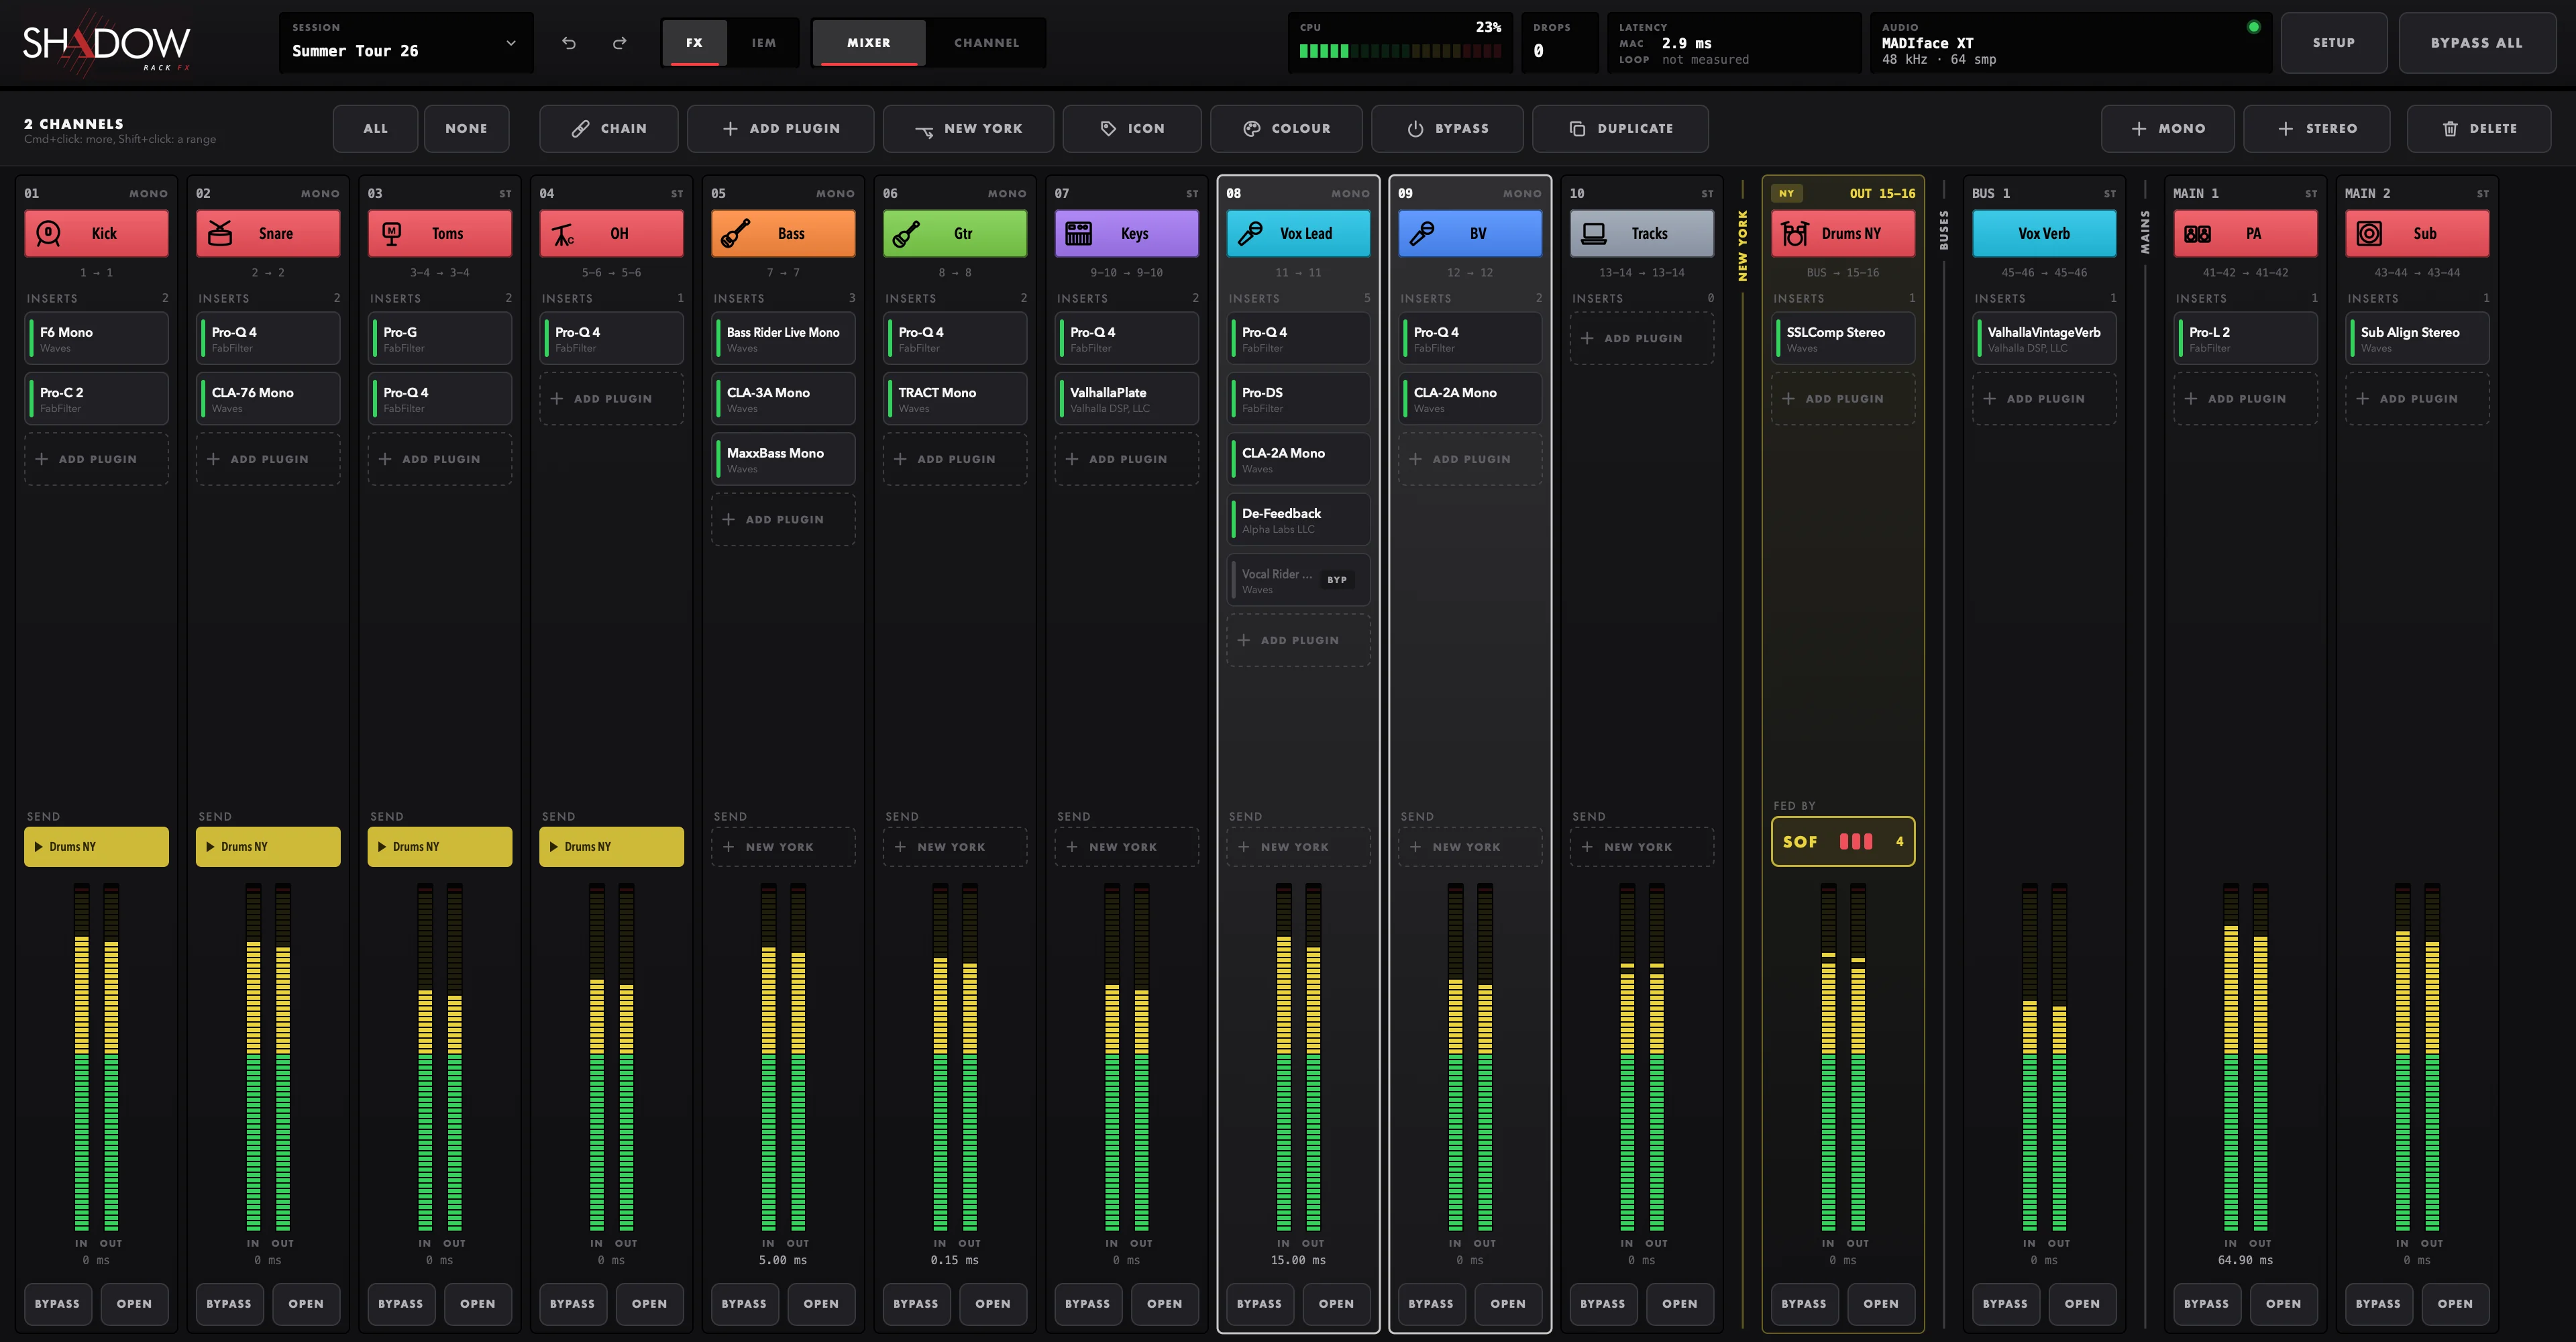
Task: Click the Delete trash icon
Action: pyautogui.click(x=2450, y=128)
